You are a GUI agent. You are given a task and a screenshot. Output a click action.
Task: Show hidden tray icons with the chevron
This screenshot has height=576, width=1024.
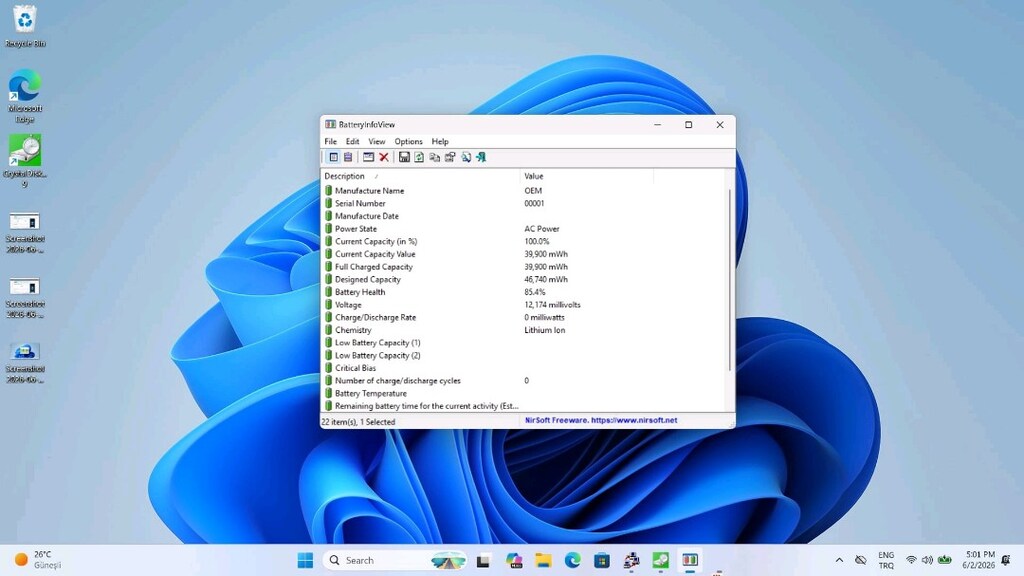click(839, 560)
